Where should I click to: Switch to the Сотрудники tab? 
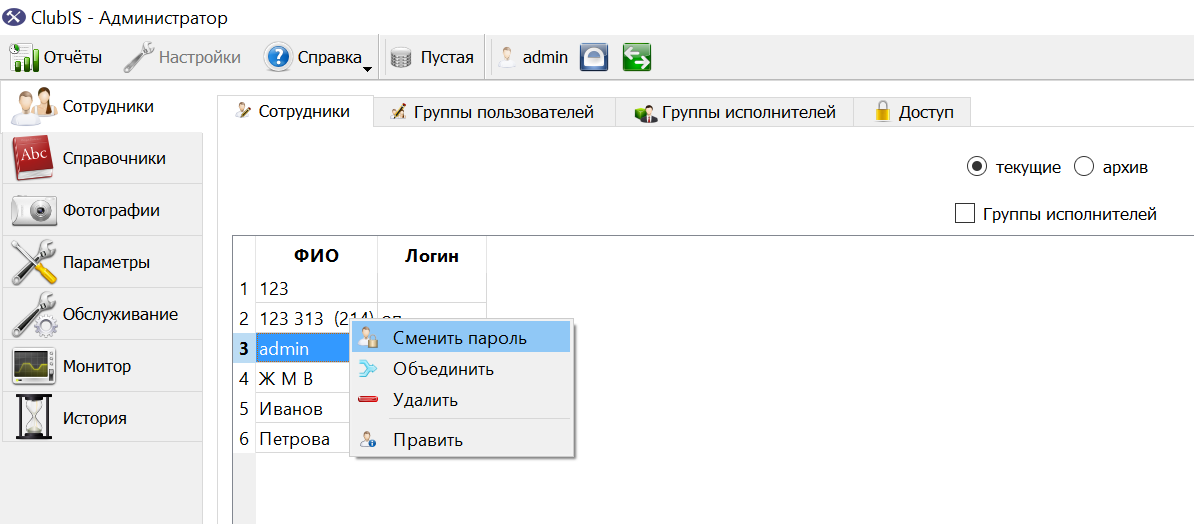point(295,112)
